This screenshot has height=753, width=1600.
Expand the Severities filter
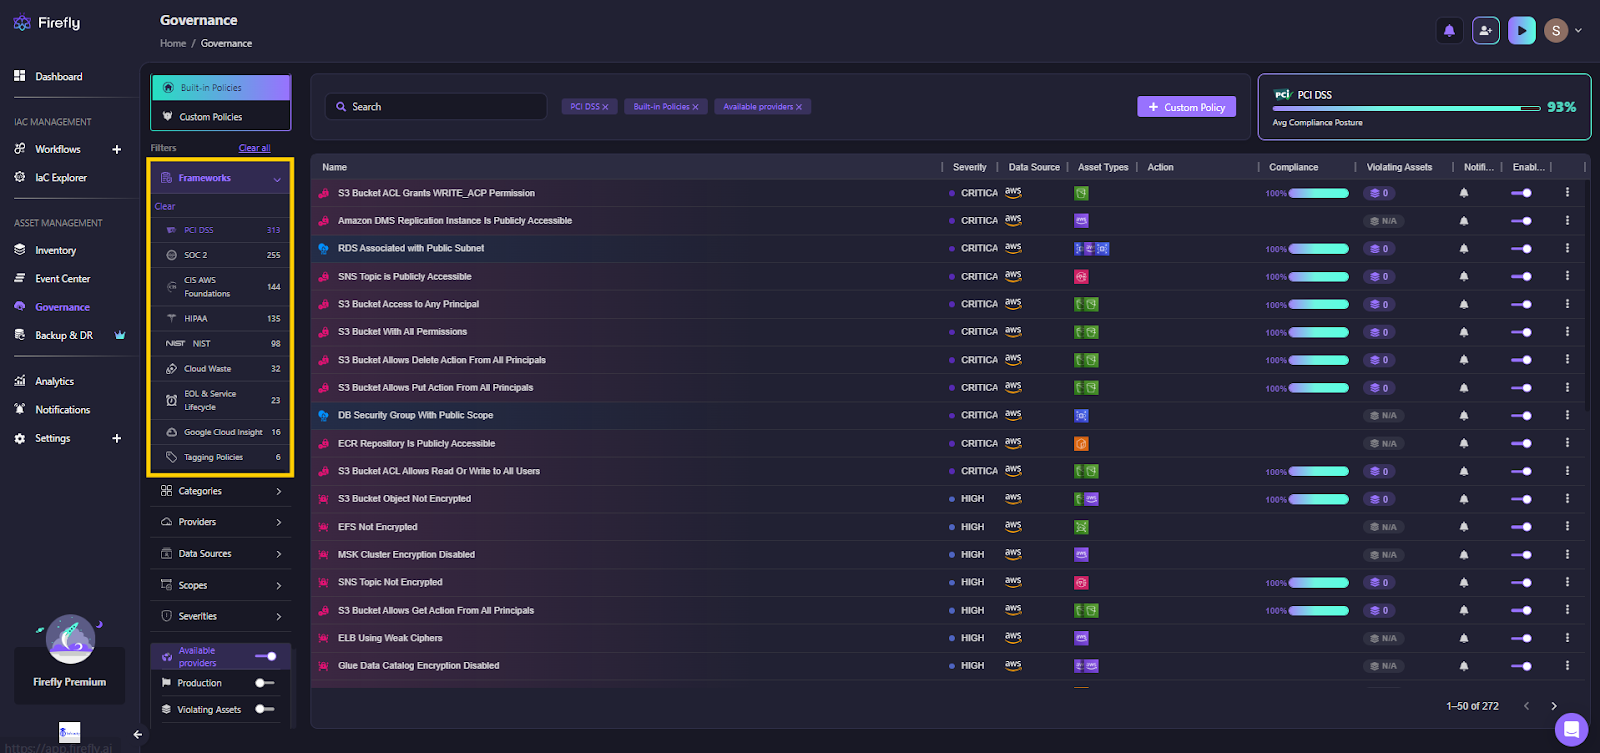click(221, 616)
